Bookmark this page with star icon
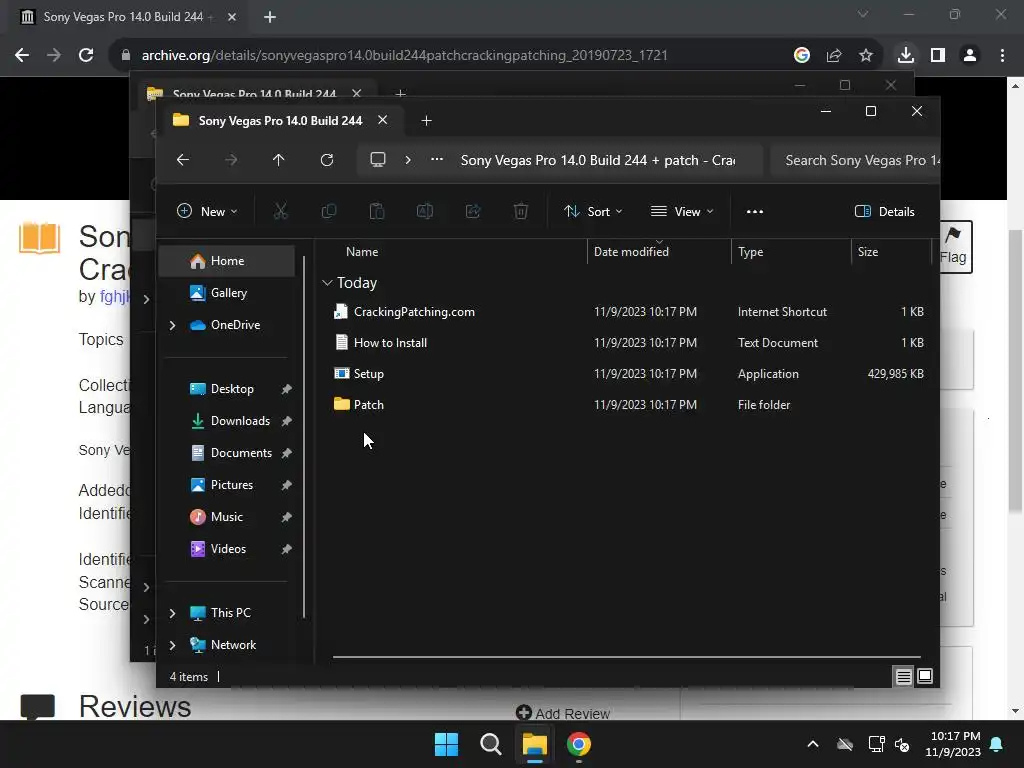Image resolution: width=1024 pixels, height=768 pixels. point(866,55)
